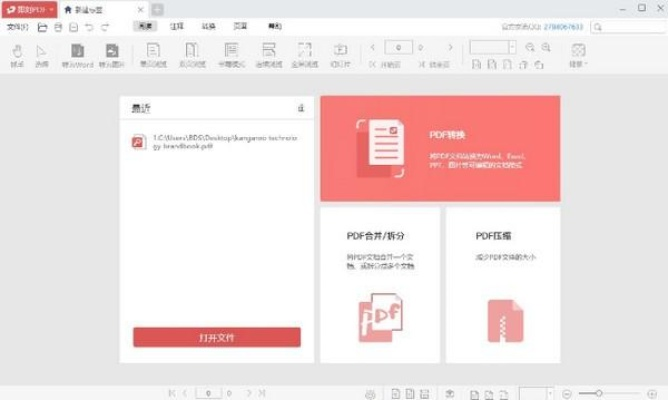The width and height of the screenshot is (668, 400).
Task: Click the zoom out magnifier in the top toolbar
Action: [x=530, y=47]
